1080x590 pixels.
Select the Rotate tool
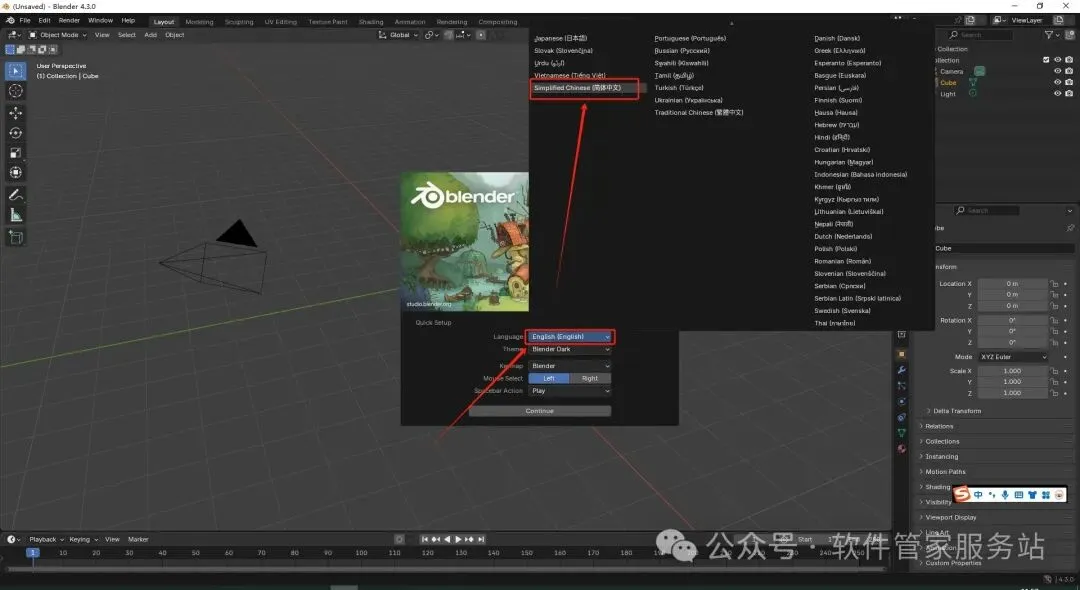pyautogui.click(x=15, y=133)
